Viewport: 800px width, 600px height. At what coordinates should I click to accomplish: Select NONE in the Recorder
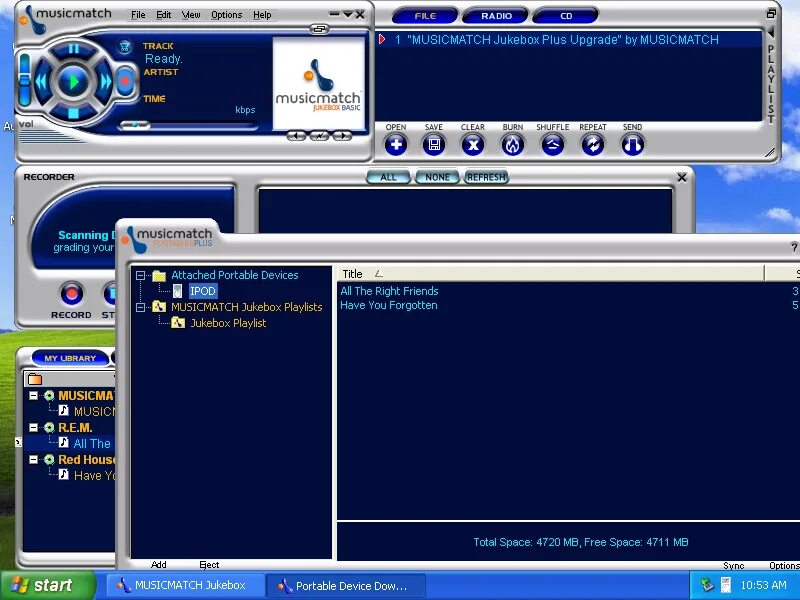point(437,177)
